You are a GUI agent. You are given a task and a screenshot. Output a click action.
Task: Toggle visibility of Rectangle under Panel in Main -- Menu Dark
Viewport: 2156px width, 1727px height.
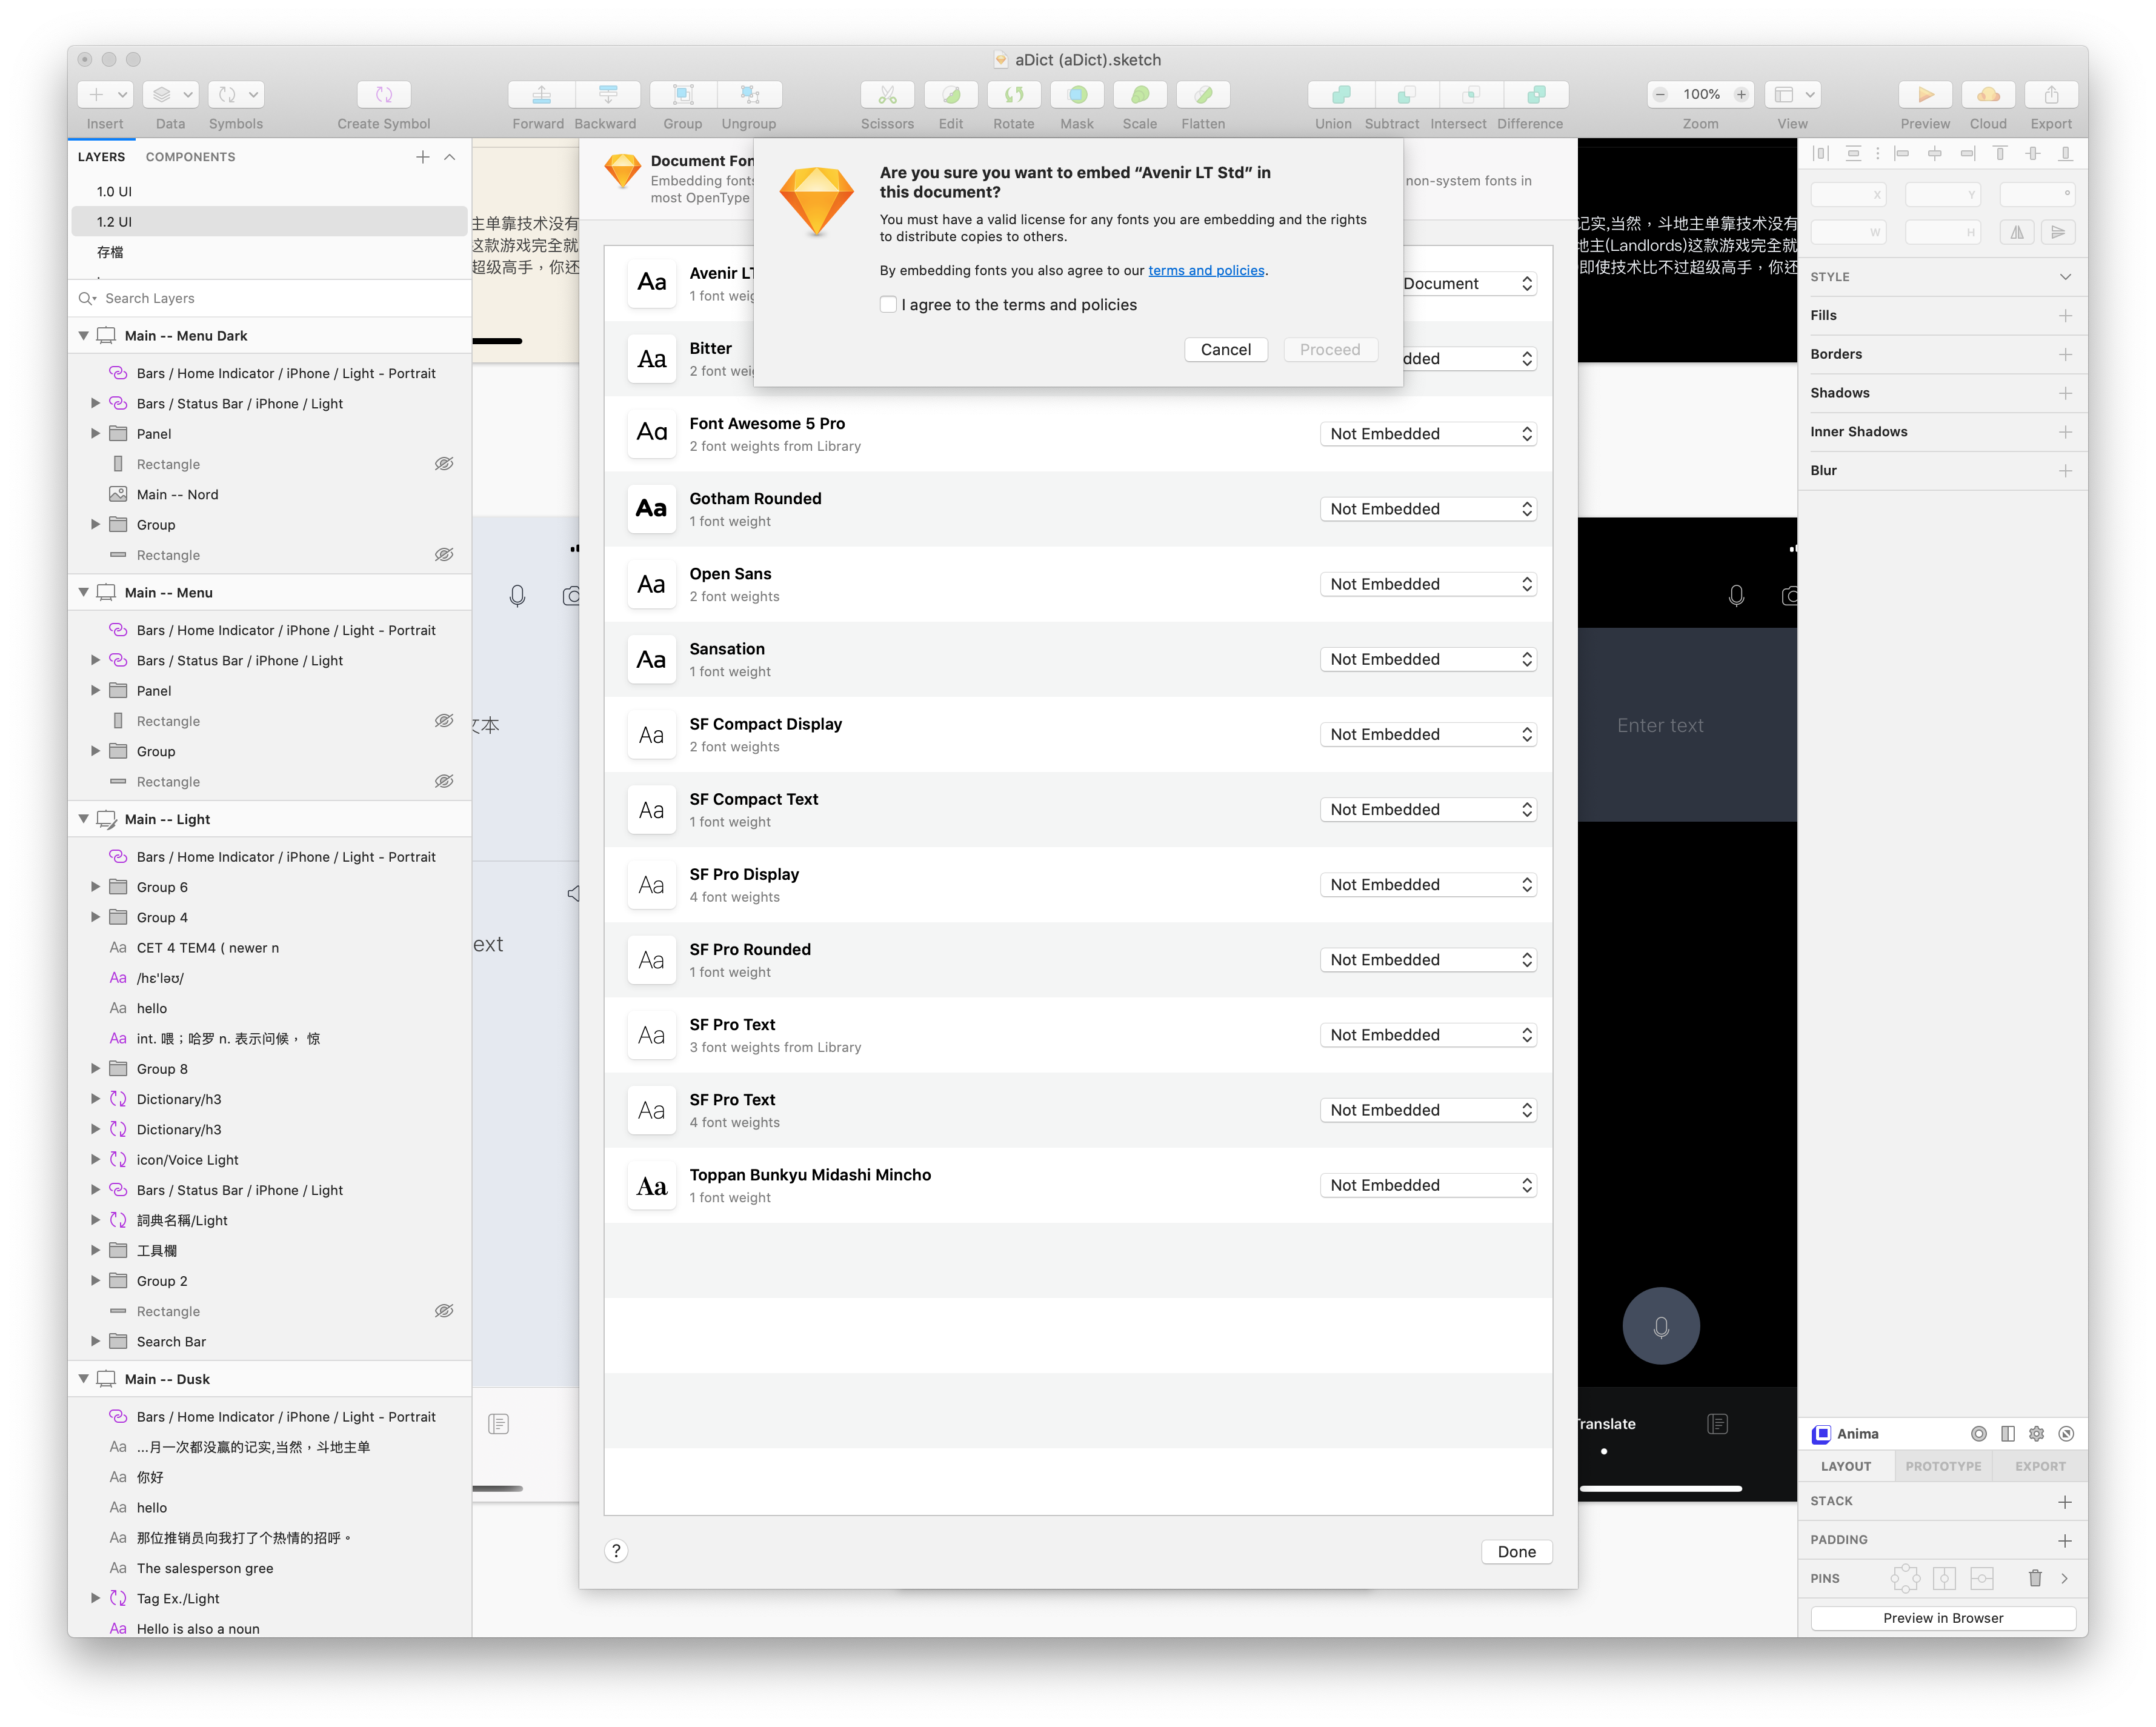444,464
